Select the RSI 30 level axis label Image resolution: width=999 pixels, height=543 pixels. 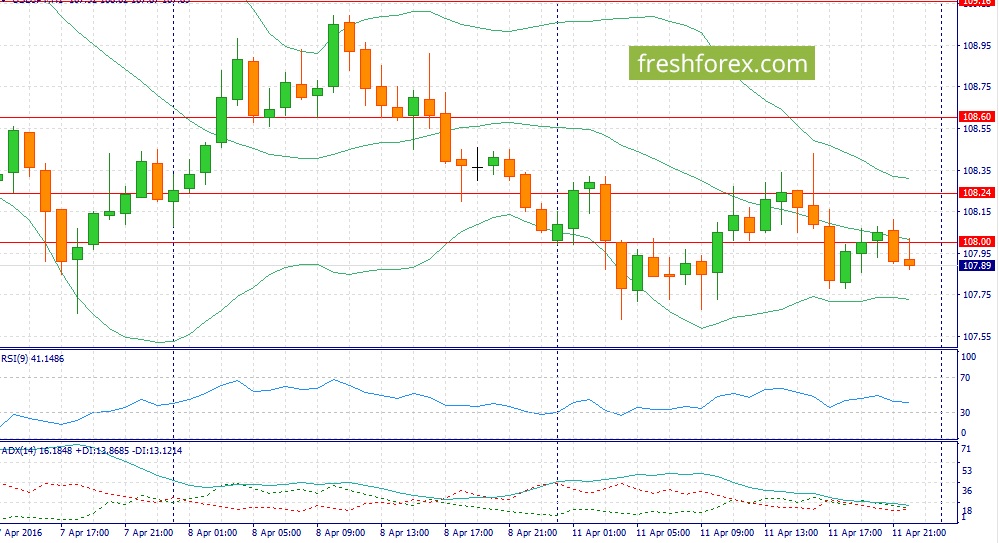966,412
